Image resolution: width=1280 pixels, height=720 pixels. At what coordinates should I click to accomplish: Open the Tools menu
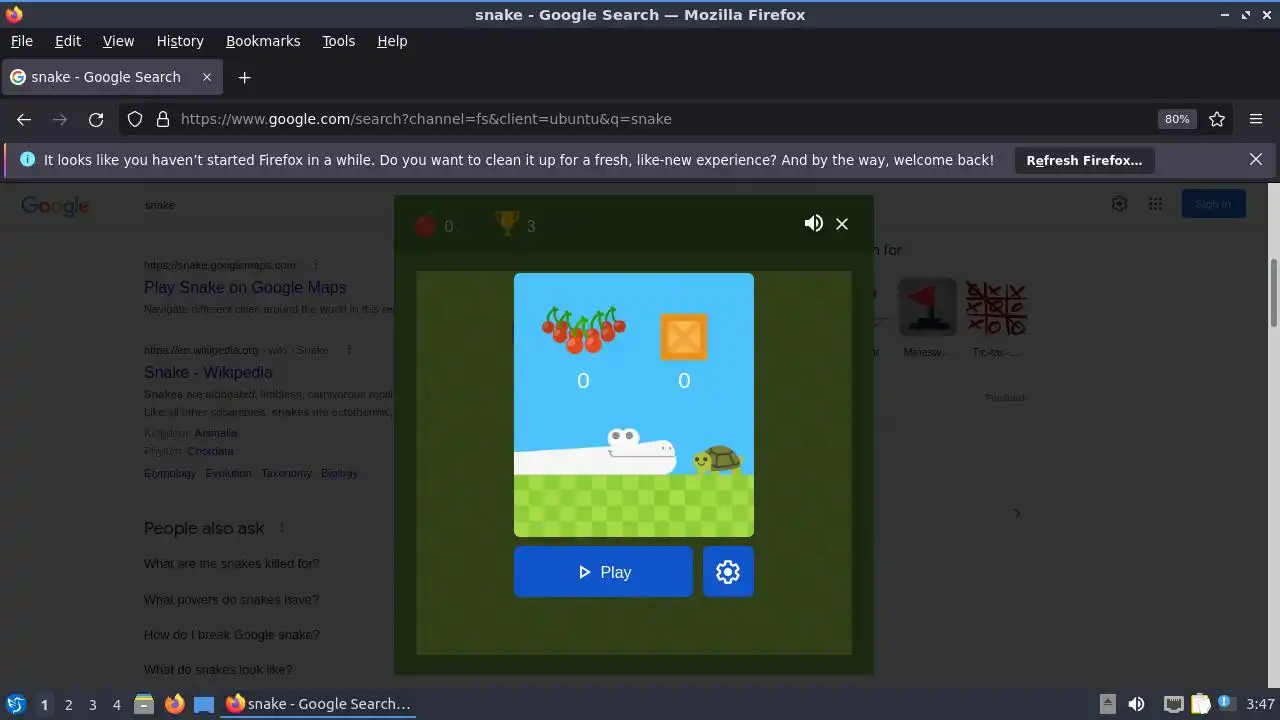click(338, 41)
